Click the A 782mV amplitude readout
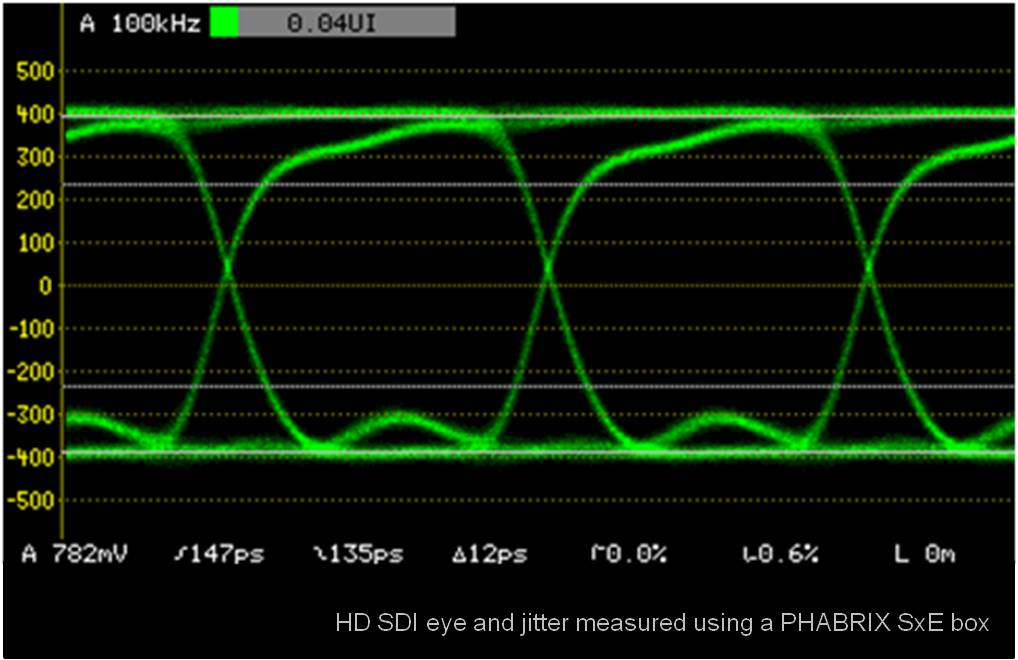Viewport: 1018px width, 660px height. click(76, 553)
